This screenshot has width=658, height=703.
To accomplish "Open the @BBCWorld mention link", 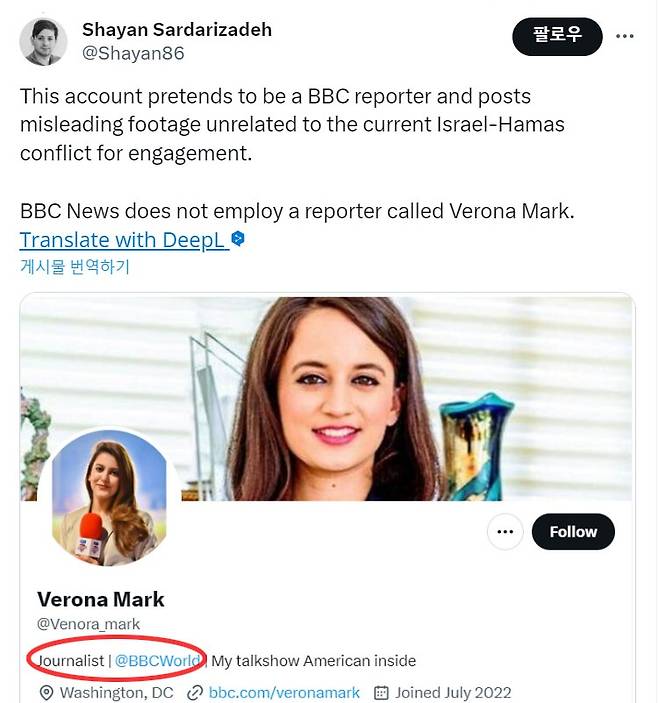I will [x=158, y=660].
